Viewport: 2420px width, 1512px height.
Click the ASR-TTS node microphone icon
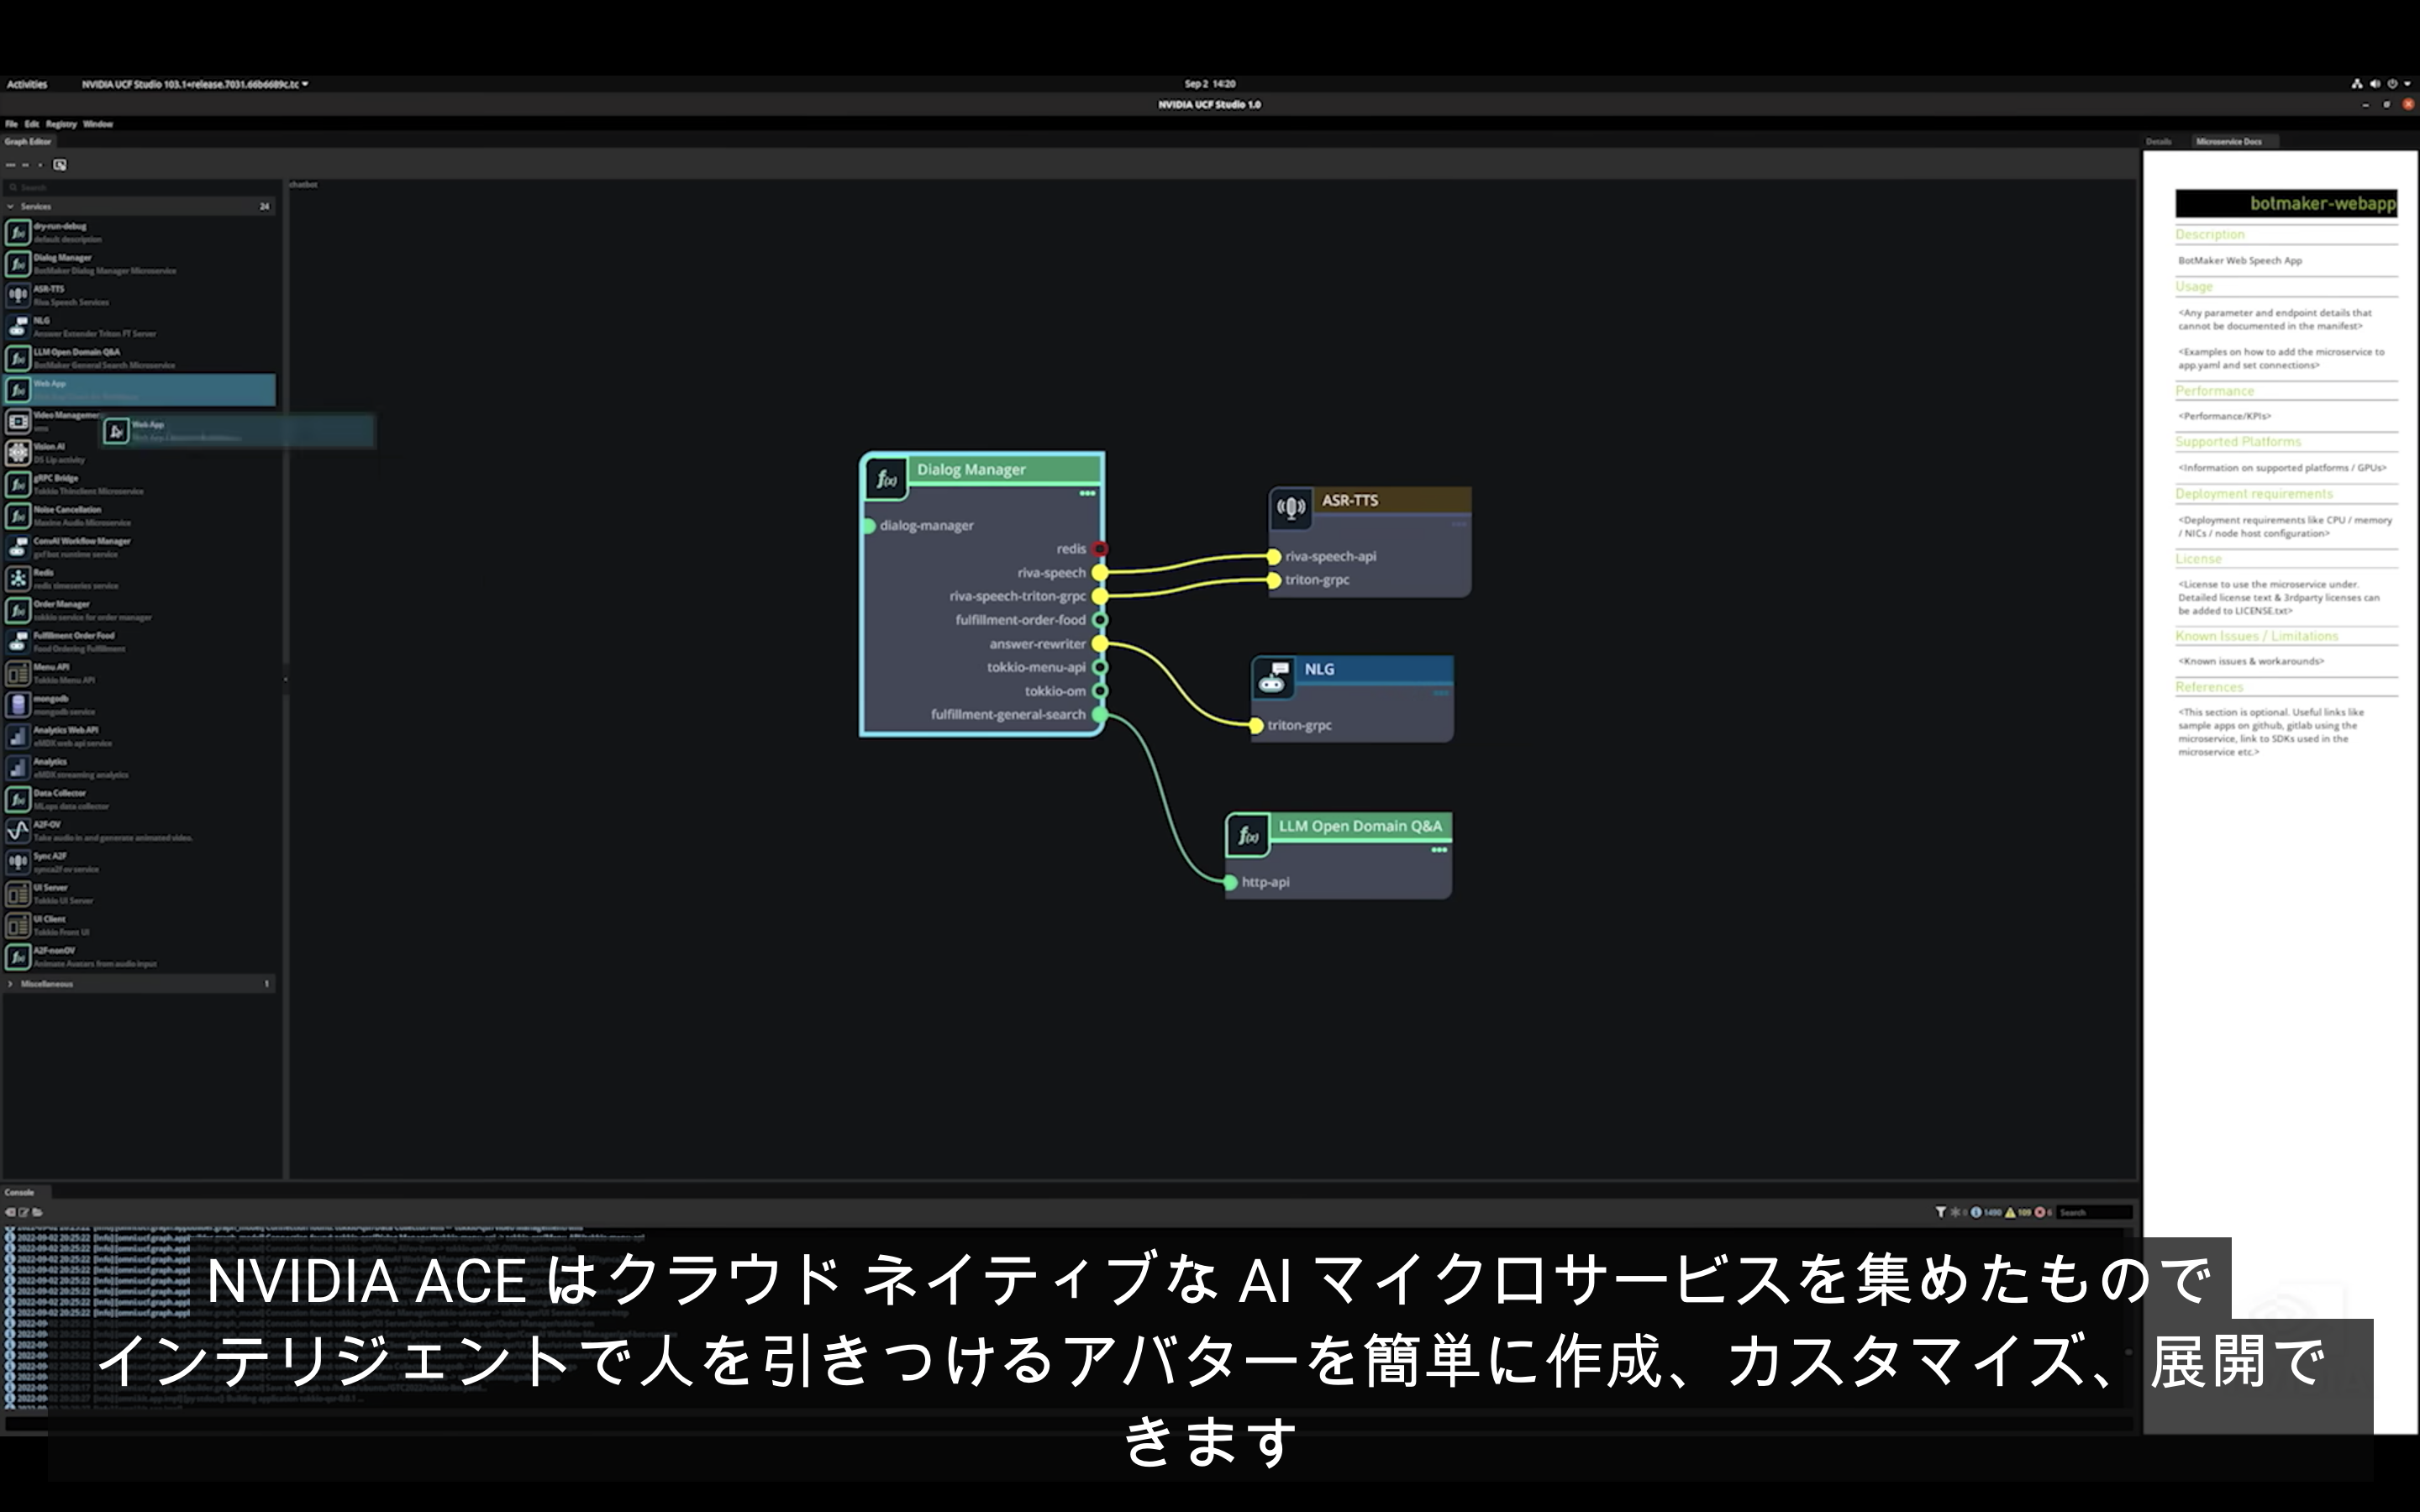pos(1291,508)
